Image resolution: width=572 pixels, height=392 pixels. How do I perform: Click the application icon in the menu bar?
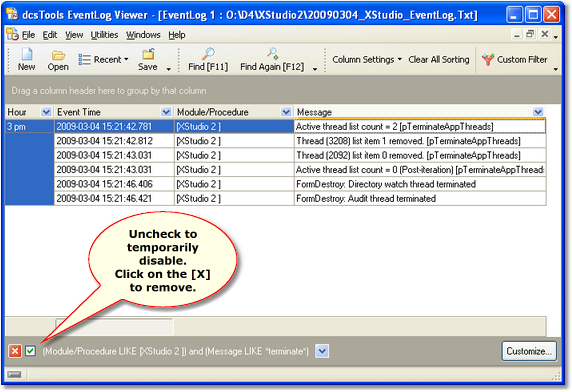point(12,34)
